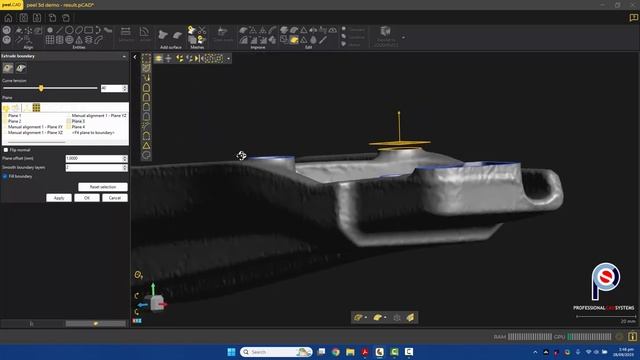Confirm with the OK button
The image size is (640, 360).
(x=87, y=198)
